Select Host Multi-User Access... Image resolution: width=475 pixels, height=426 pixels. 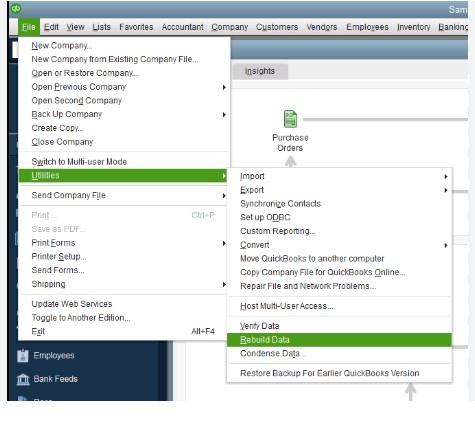(339, 306)
